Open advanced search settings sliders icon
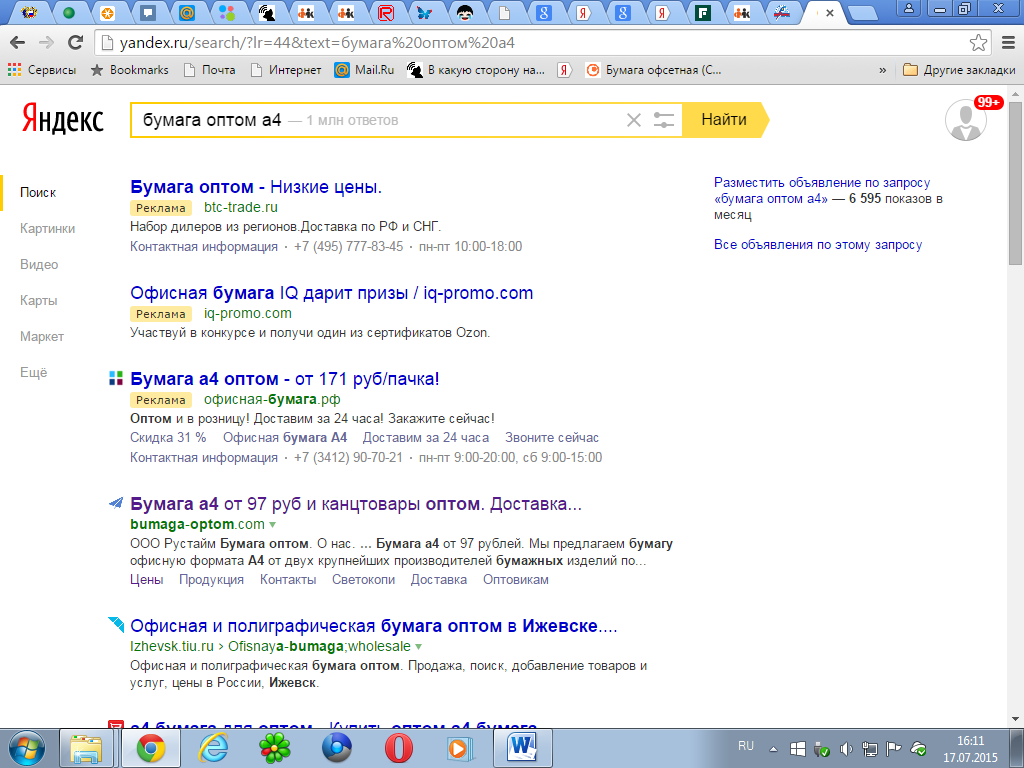The height and width of the screenshot is (768, 1024). tap(664, 120)
